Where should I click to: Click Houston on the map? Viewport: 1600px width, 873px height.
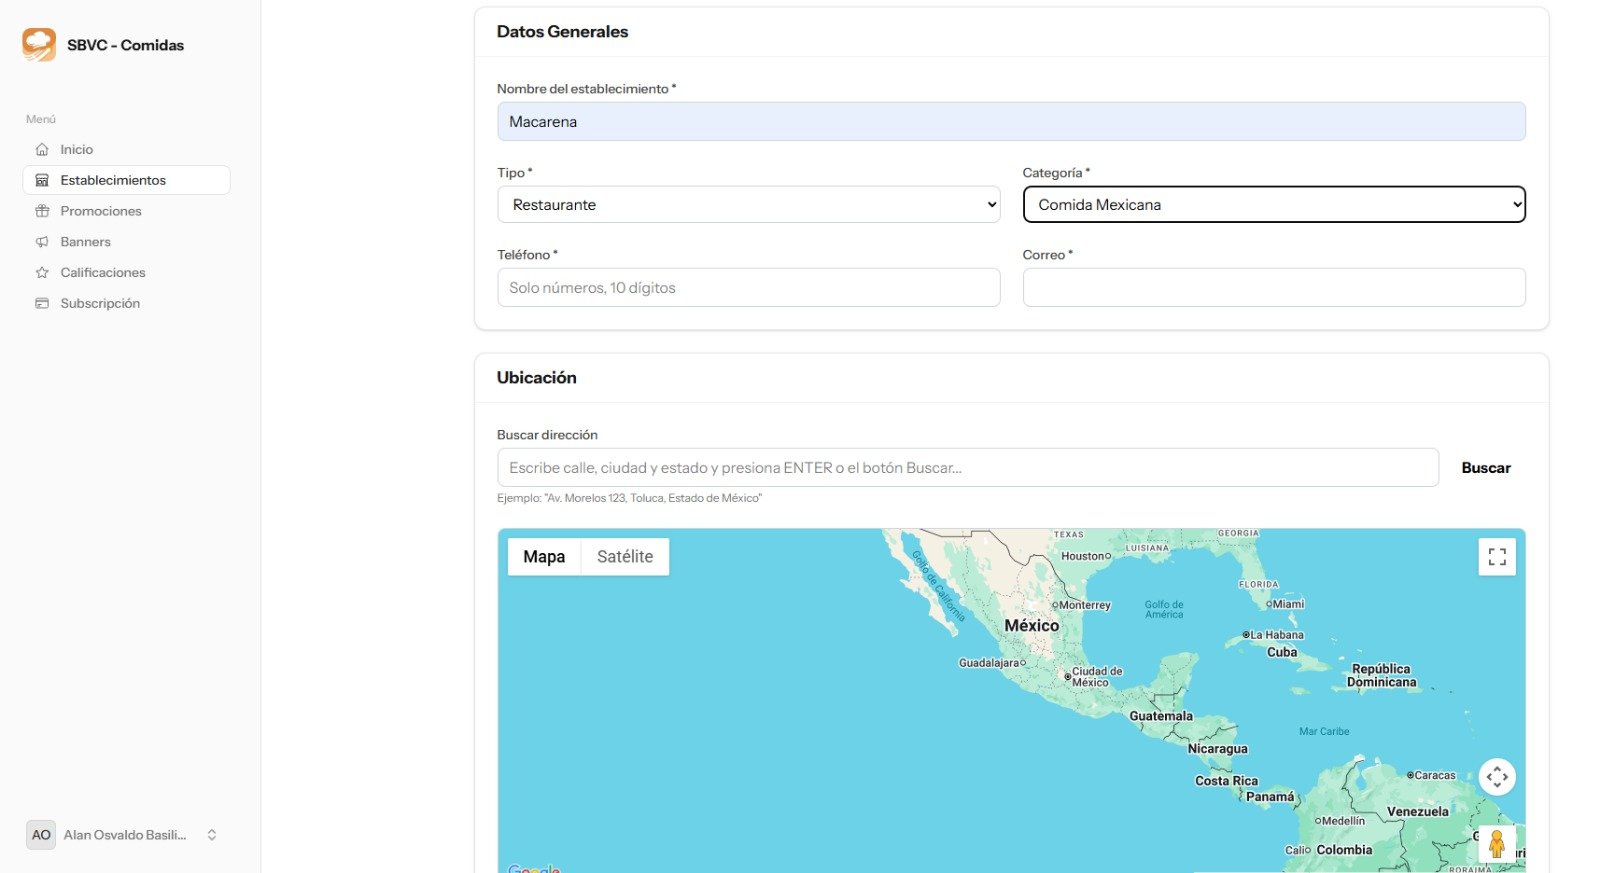click(x=1086, y=556)
